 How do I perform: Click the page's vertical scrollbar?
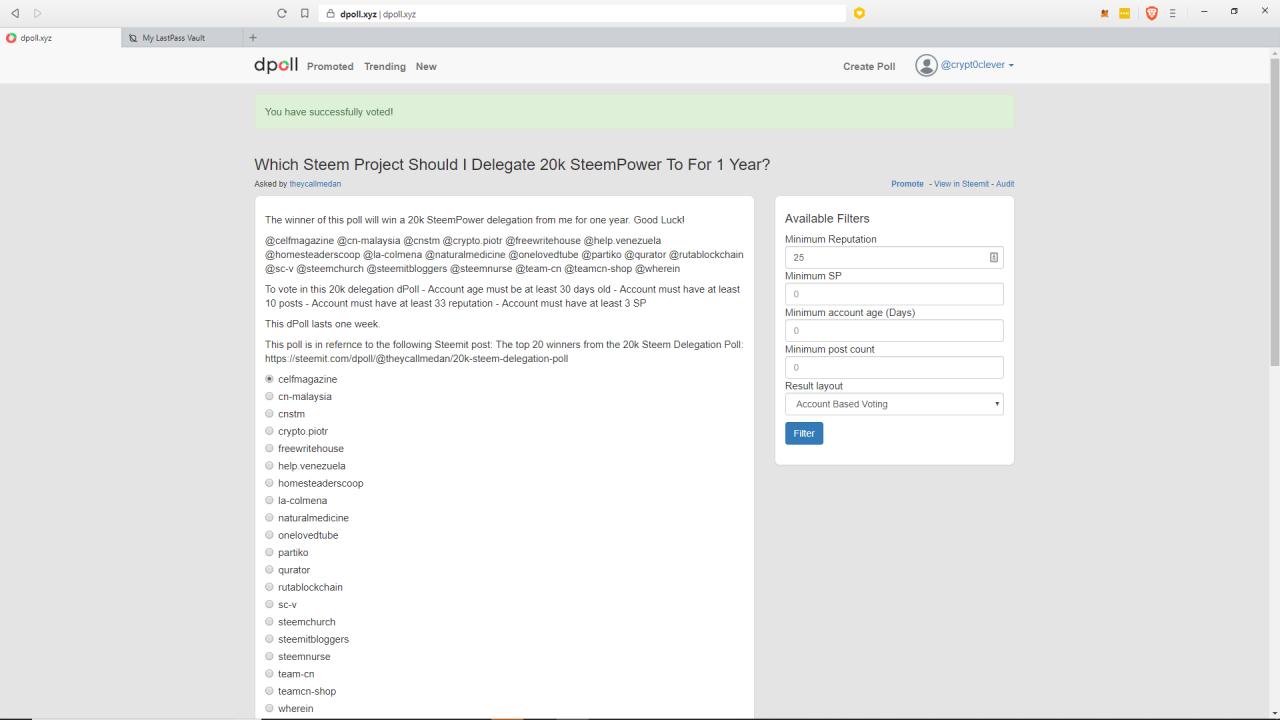[x=1274, y=210]
